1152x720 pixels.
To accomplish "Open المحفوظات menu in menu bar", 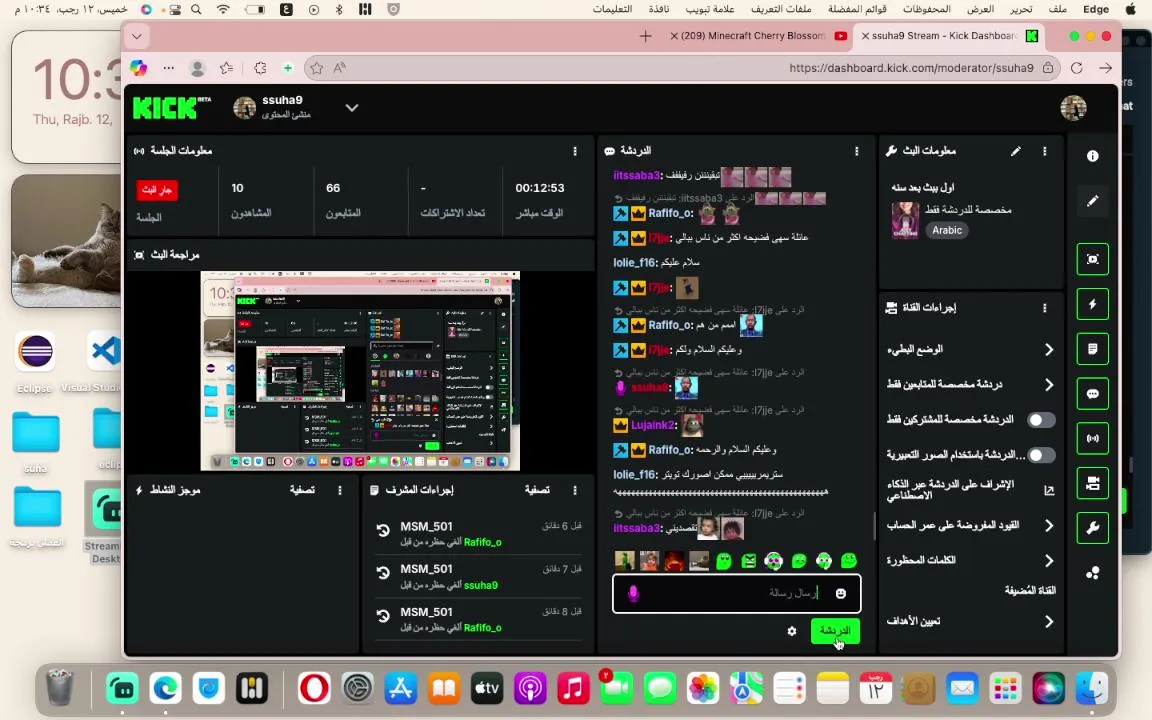I will coord(926,9).
